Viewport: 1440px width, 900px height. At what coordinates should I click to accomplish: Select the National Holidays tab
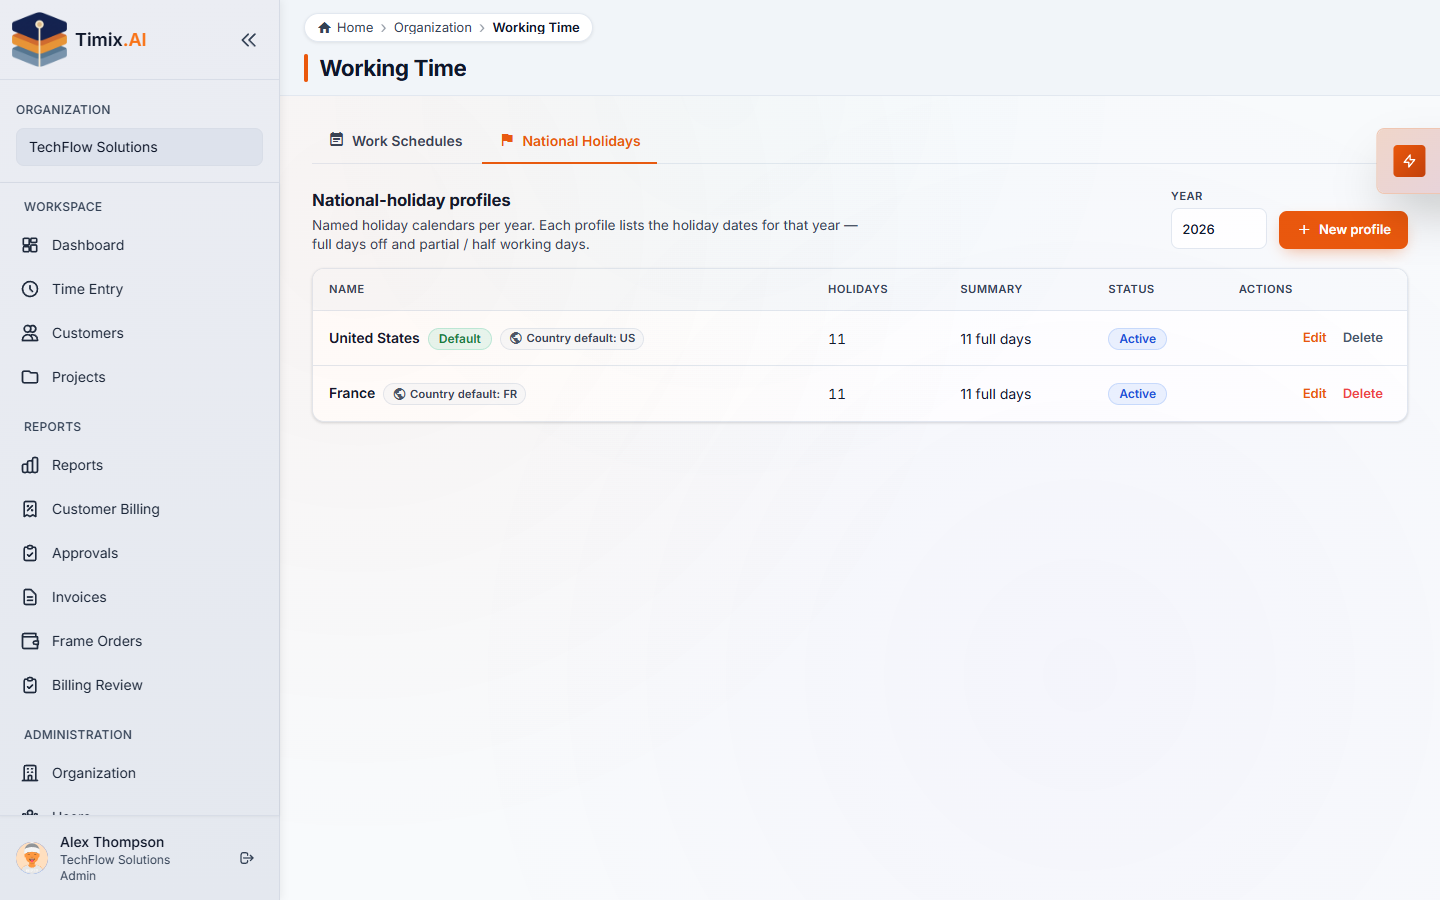570,141
